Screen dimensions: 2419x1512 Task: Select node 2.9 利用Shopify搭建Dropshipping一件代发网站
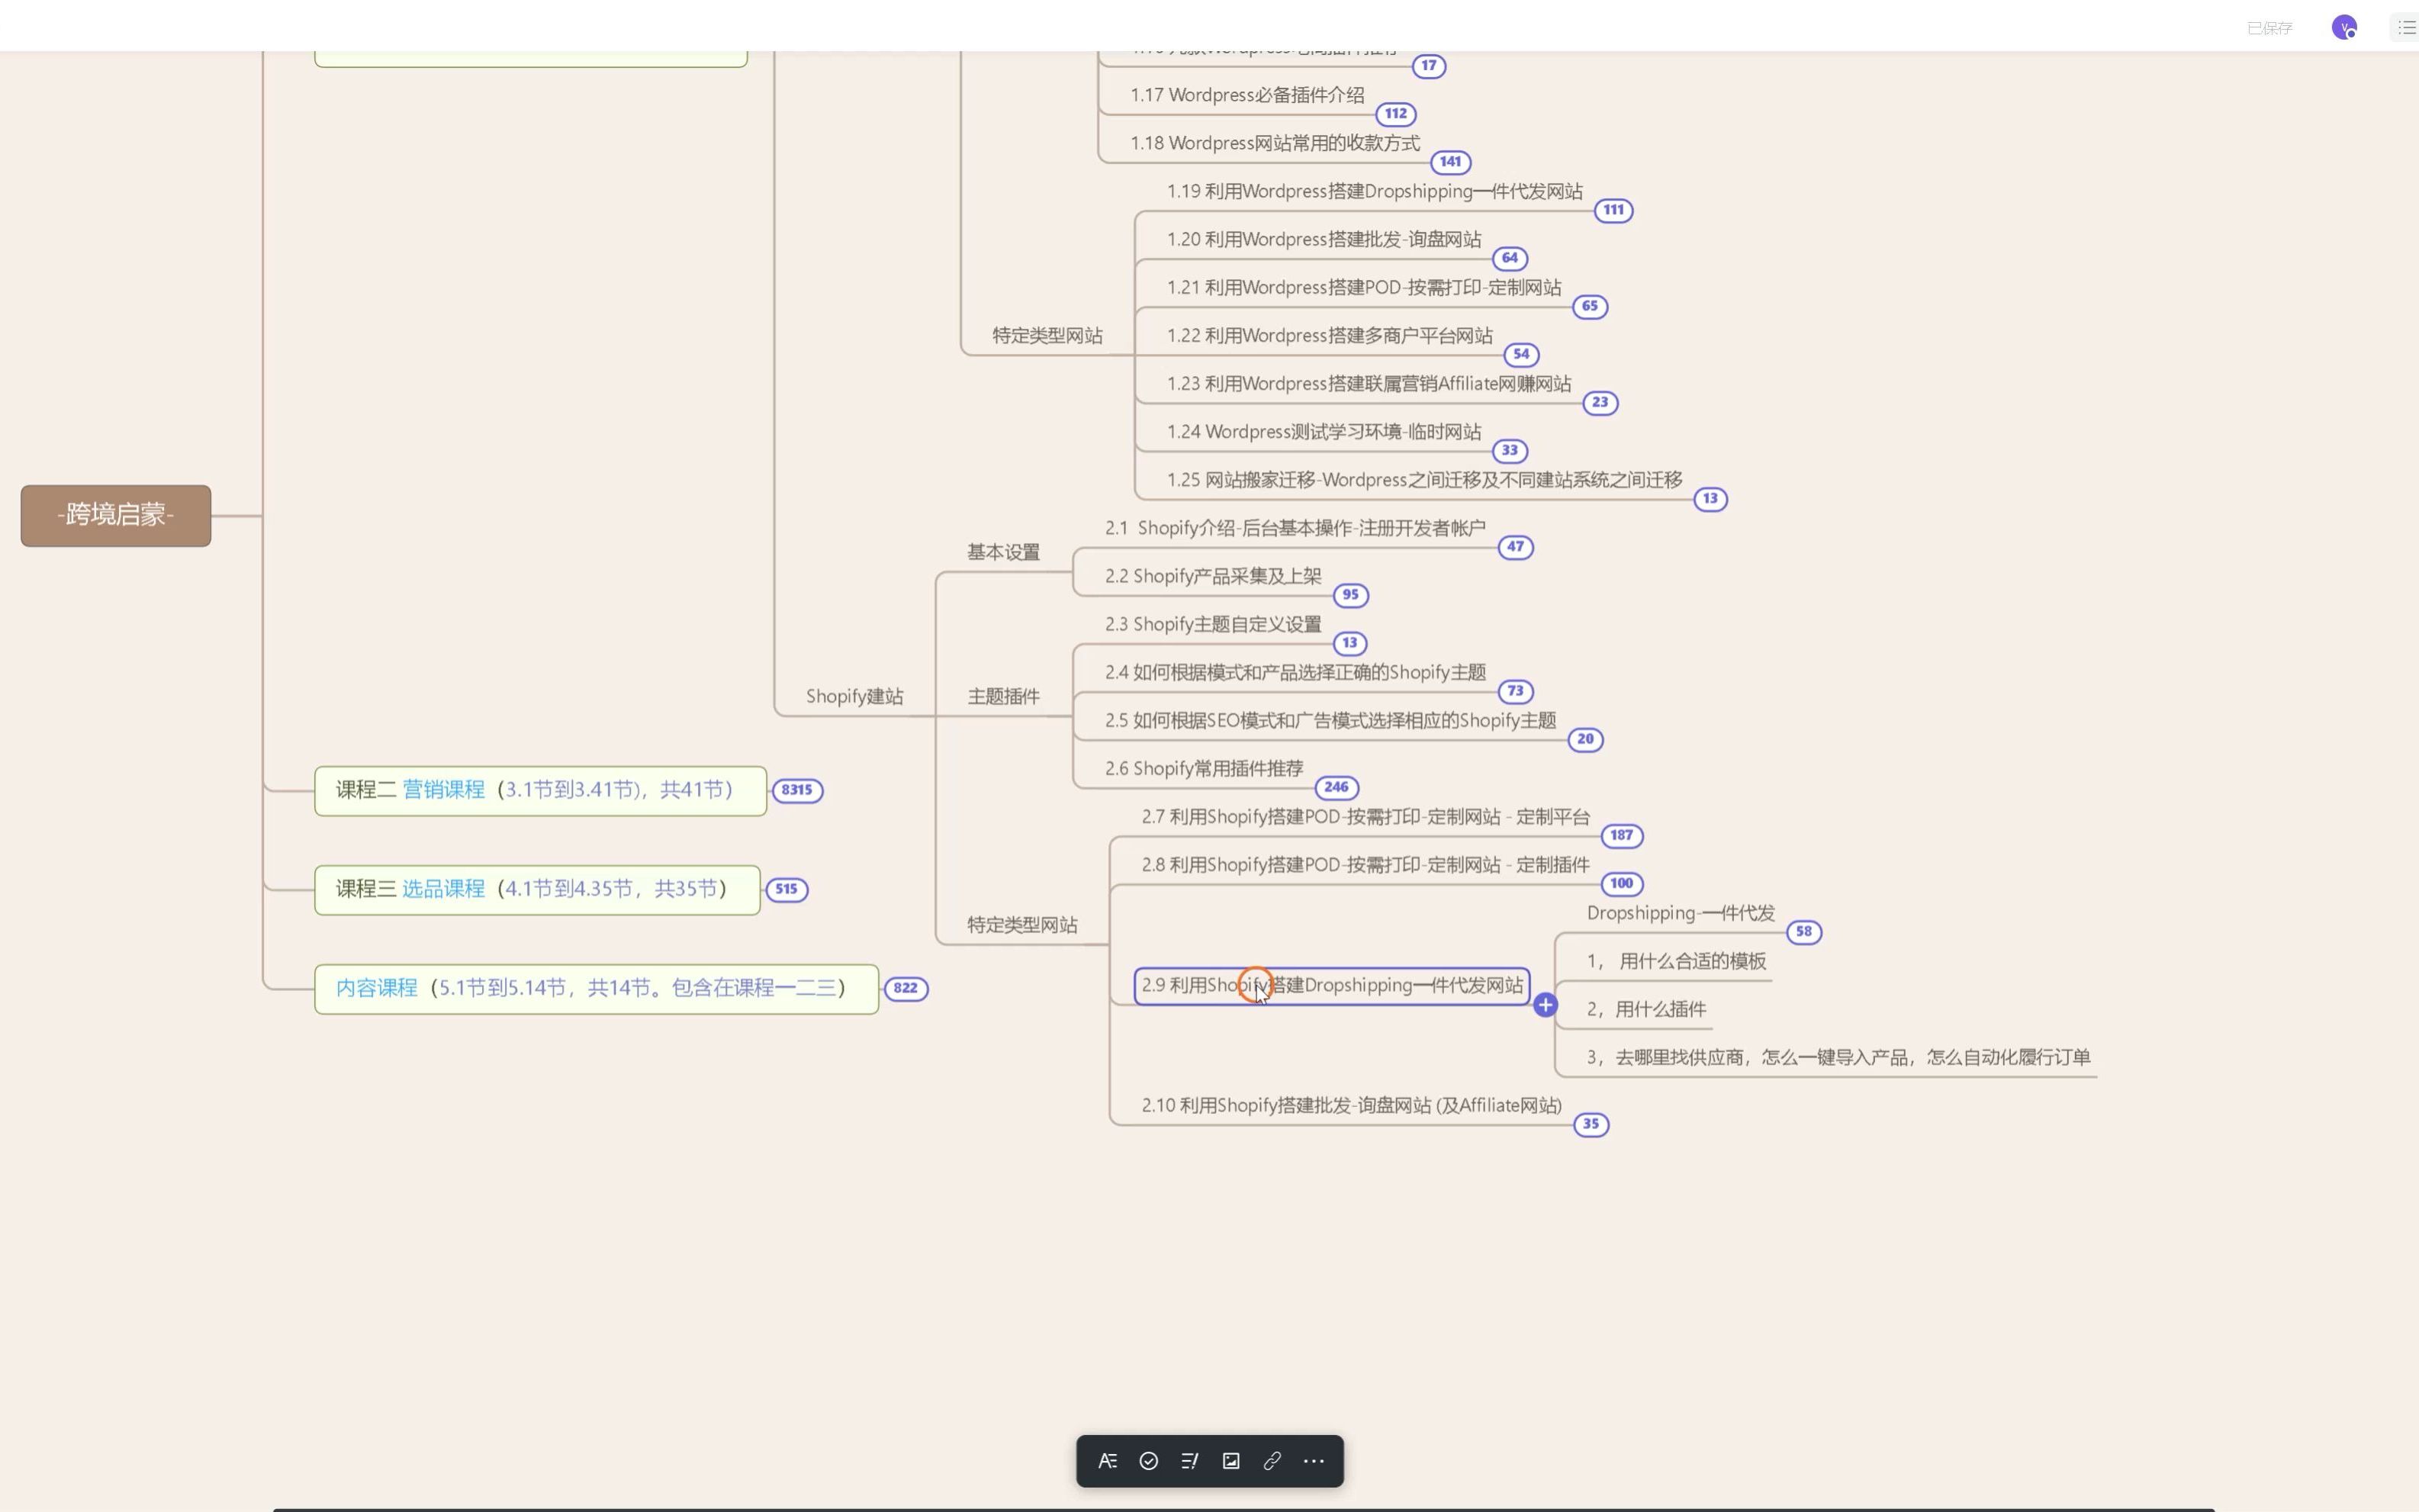(x=1332, y=985)
